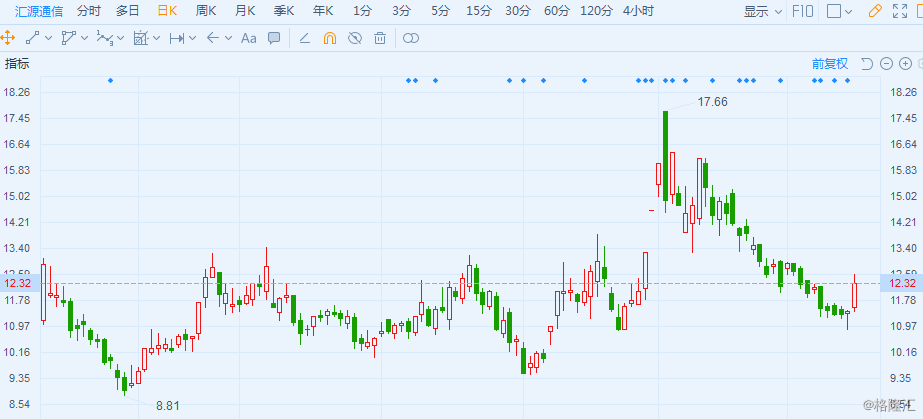Screen dimensions: 923x419
Task: Select the numbered wave line tool
Action: [104, 38]
